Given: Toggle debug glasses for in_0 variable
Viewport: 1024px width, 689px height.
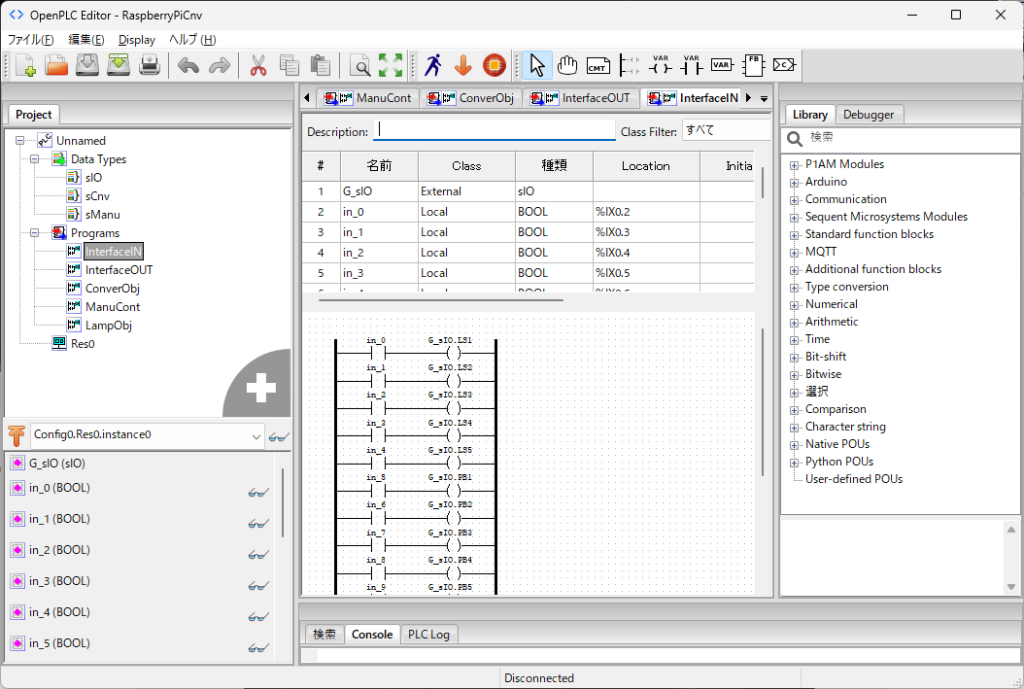Looking at the screenshot, I should [259, 492].
